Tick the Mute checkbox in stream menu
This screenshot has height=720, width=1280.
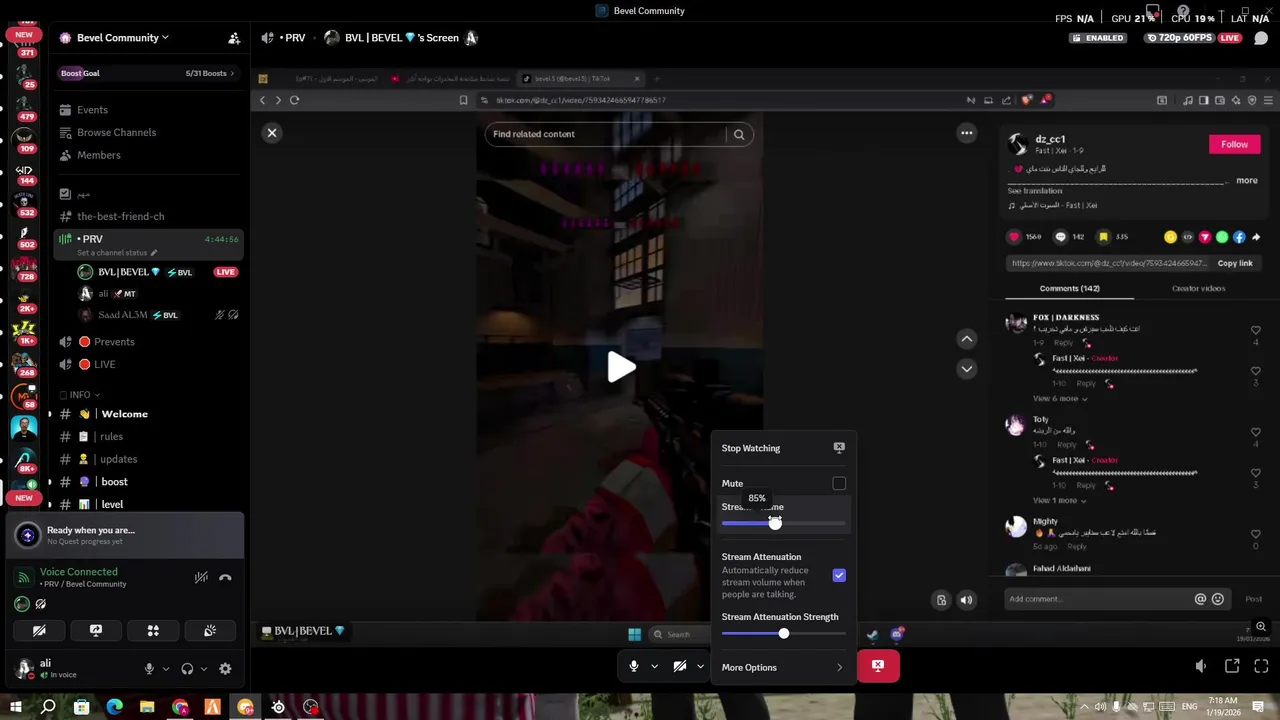(x=839, y=484)
